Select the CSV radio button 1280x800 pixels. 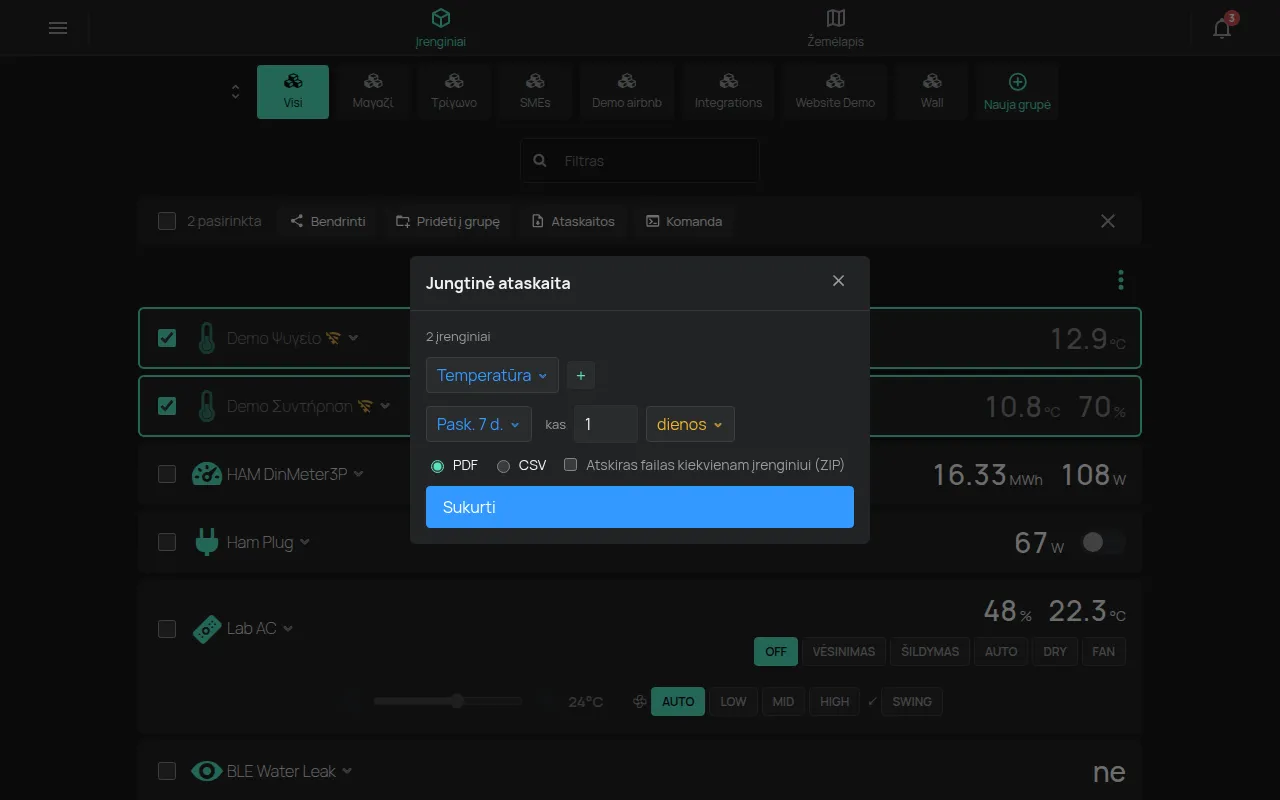click(504, 466)
